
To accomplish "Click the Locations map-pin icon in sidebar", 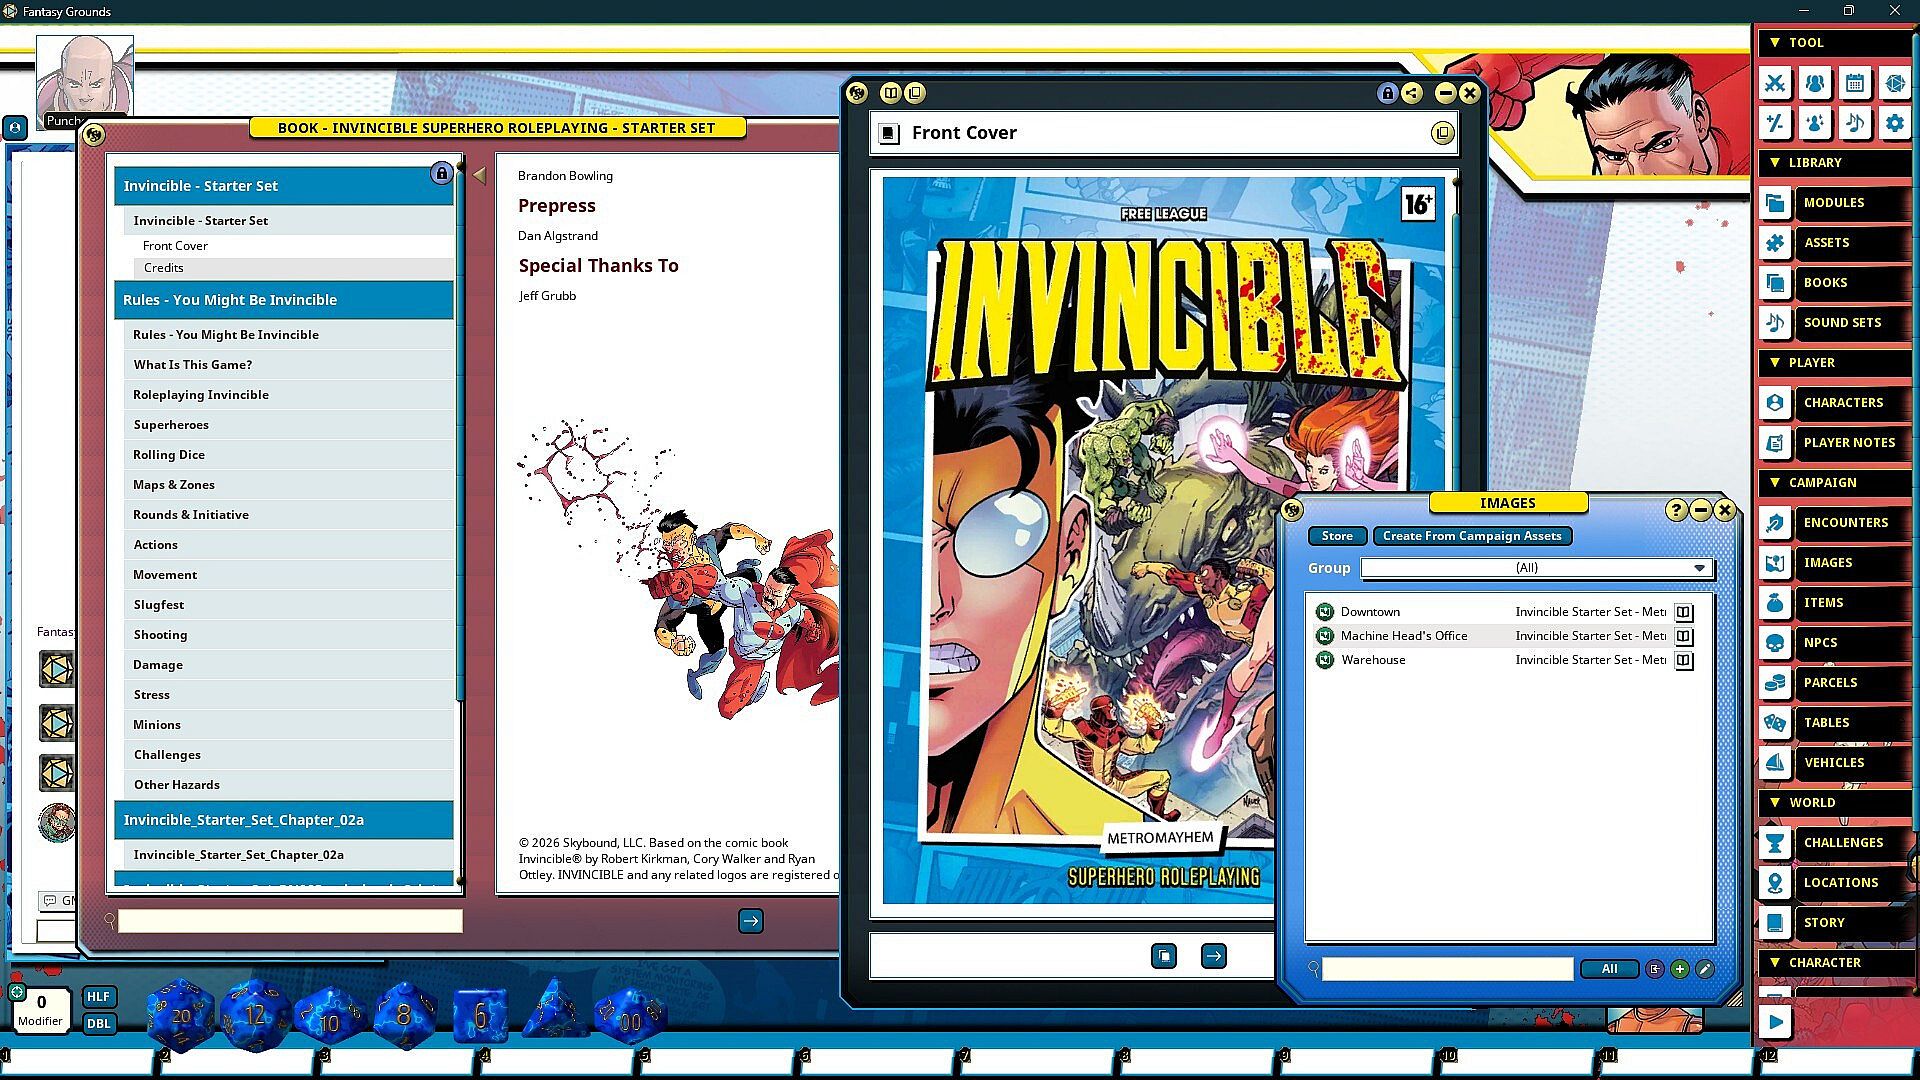I will point(1775,883).
